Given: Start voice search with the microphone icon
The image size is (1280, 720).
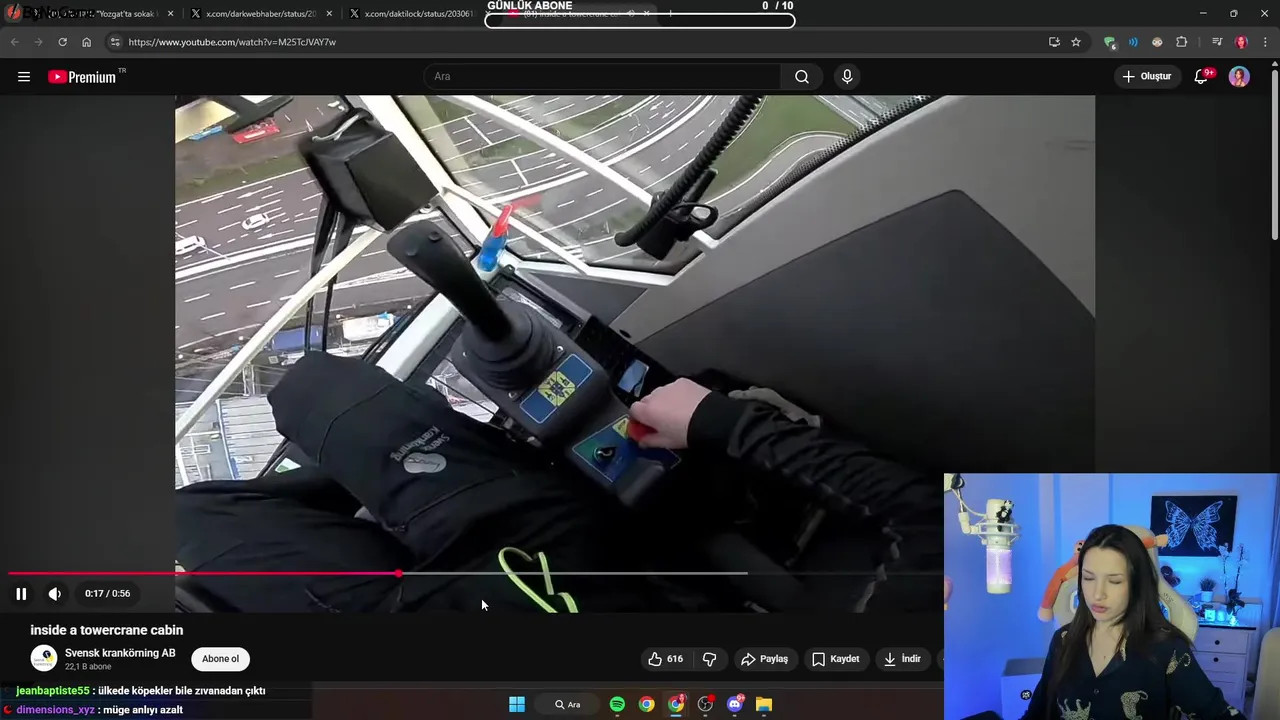Looking at the screenshot, I should (x=847, y=76).
